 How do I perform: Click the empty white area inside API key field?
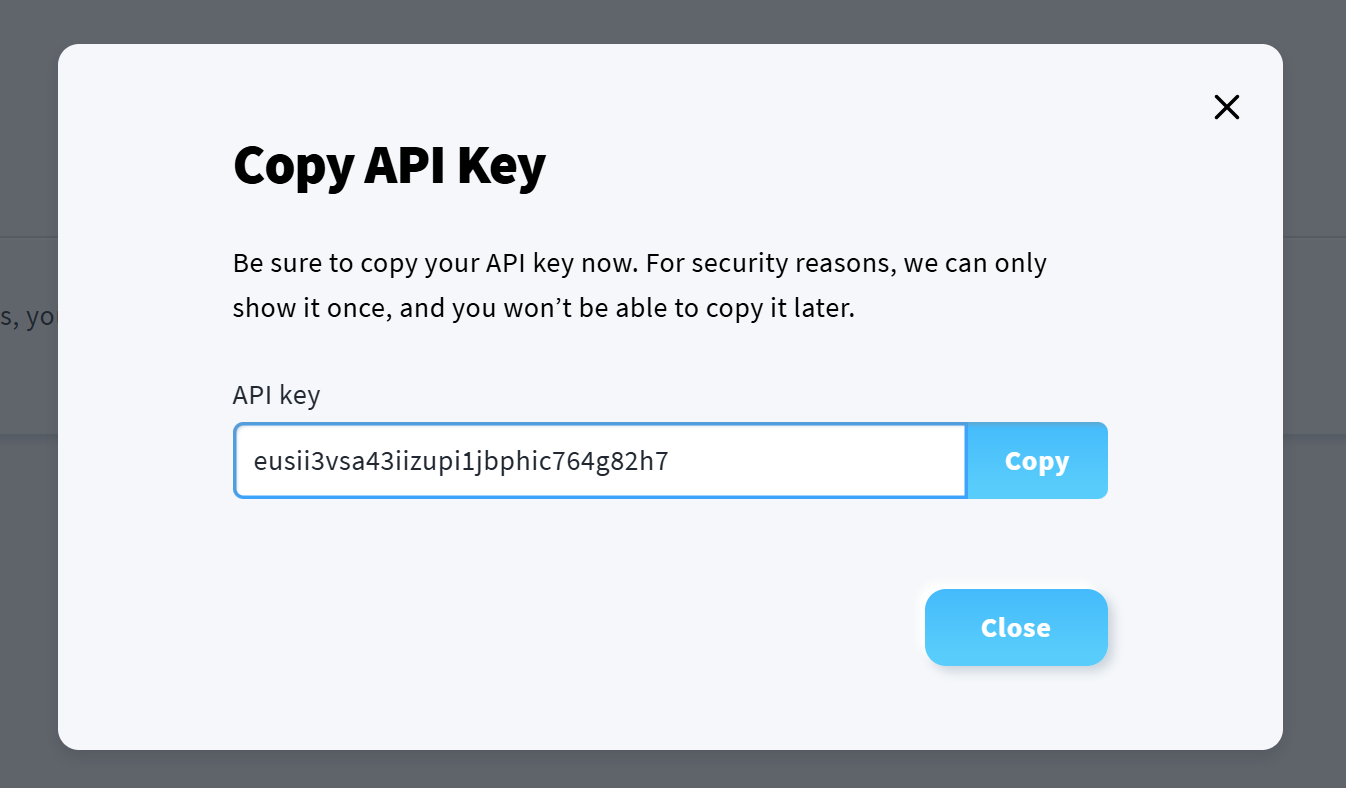(820, 461)
